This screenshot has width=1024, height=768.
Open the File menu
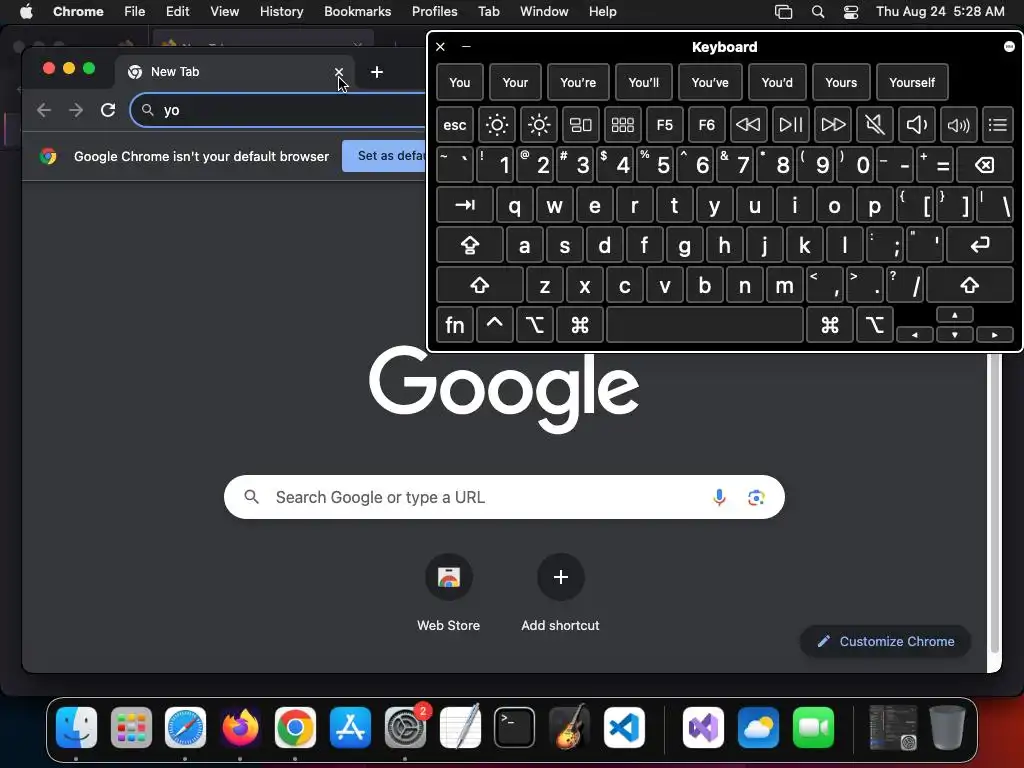[x=135, y=11]
